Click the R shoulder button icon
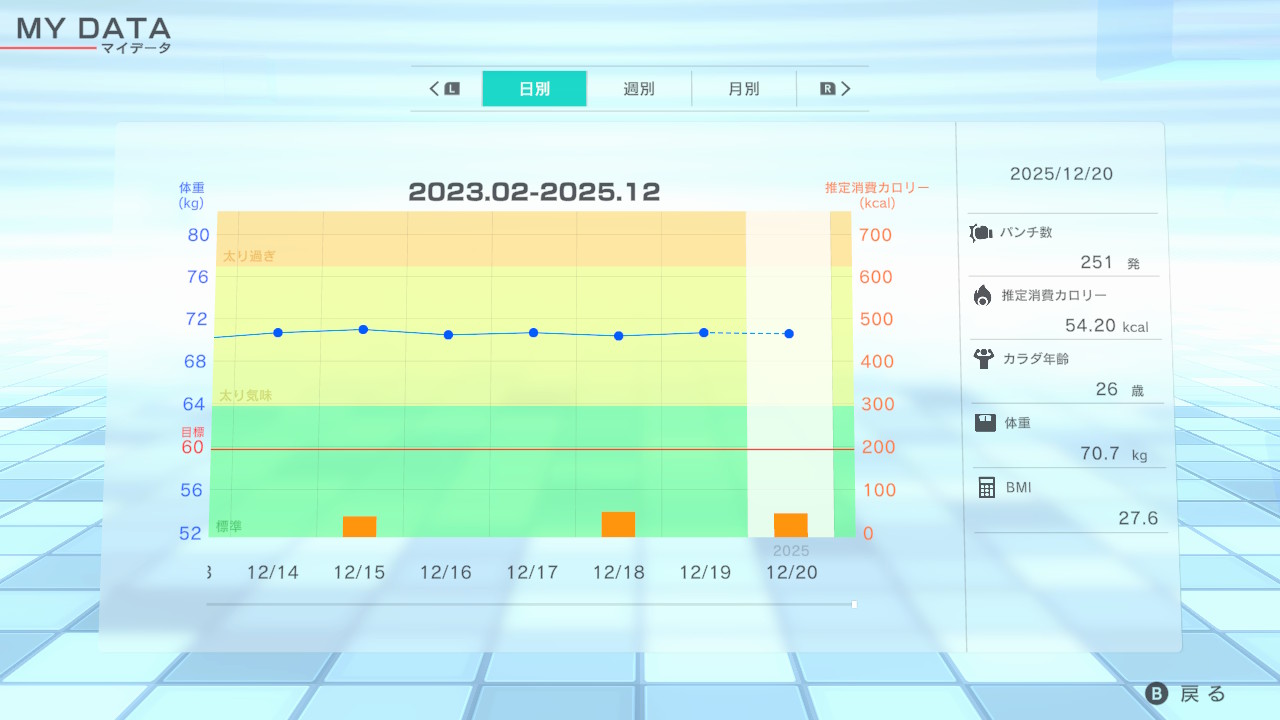Viewport: 1280px width, 720px height. point(827,89)
